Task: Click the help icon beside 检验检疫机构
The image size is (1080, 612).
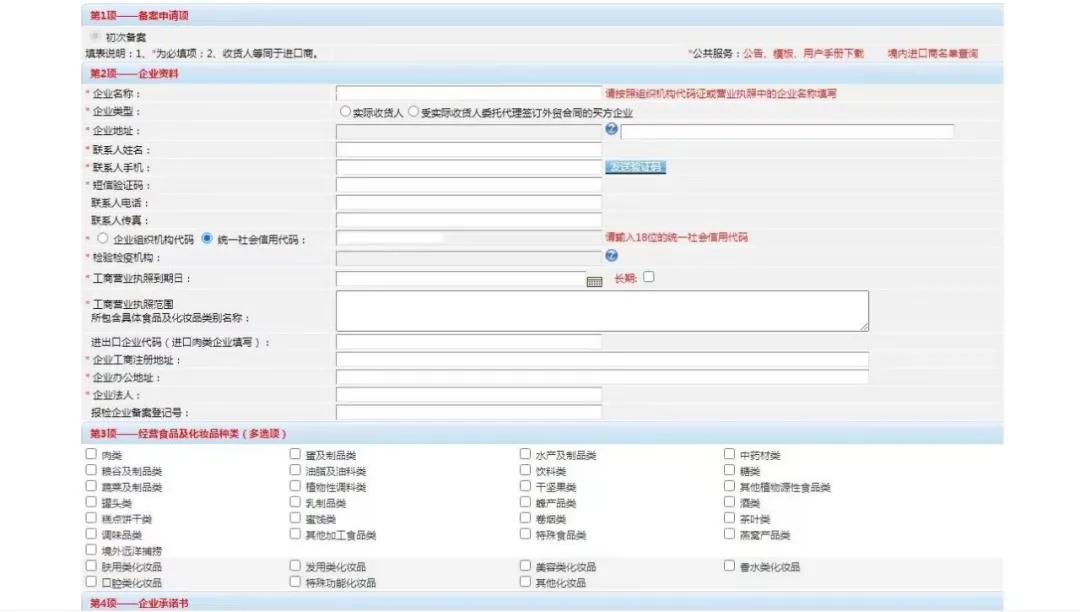Action: point(611,256)
